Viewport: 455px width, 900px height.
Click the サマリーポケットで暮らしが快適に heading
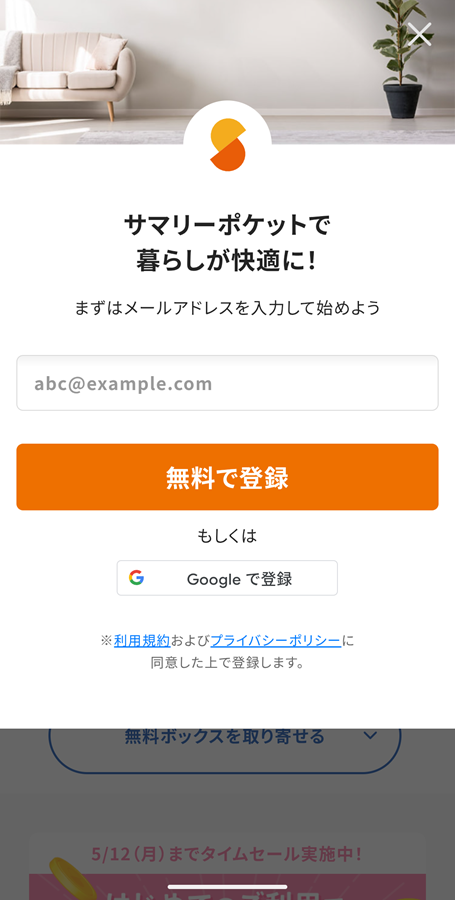tap(227, 243)
